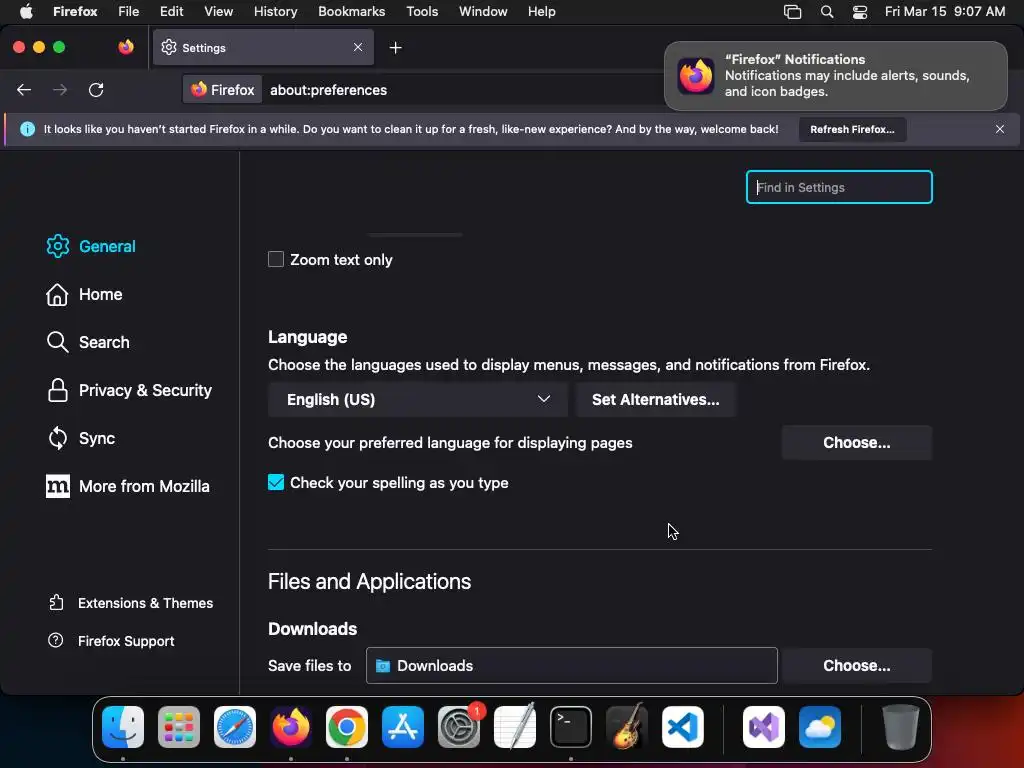The width and height of the screenshot is (1024, 768).
Task: Click the date and time in menu bar
Action: [944, 12]
